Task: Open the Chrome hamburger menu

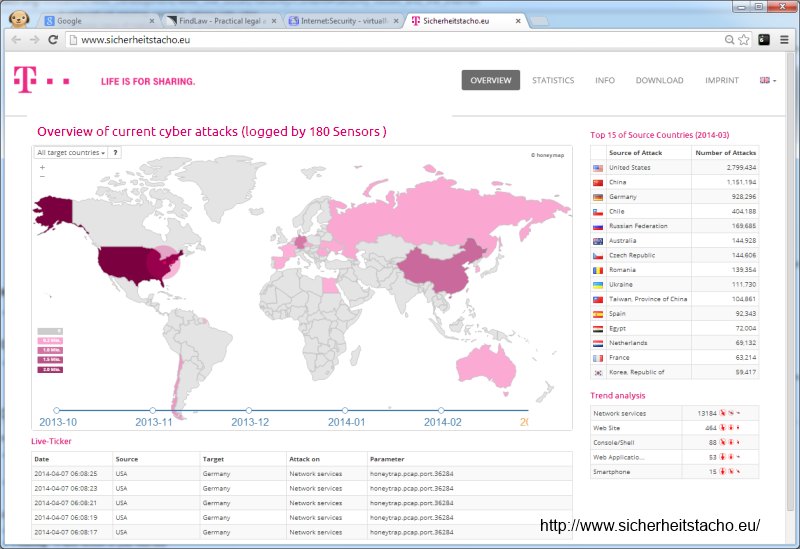Action: coord(784,40)
